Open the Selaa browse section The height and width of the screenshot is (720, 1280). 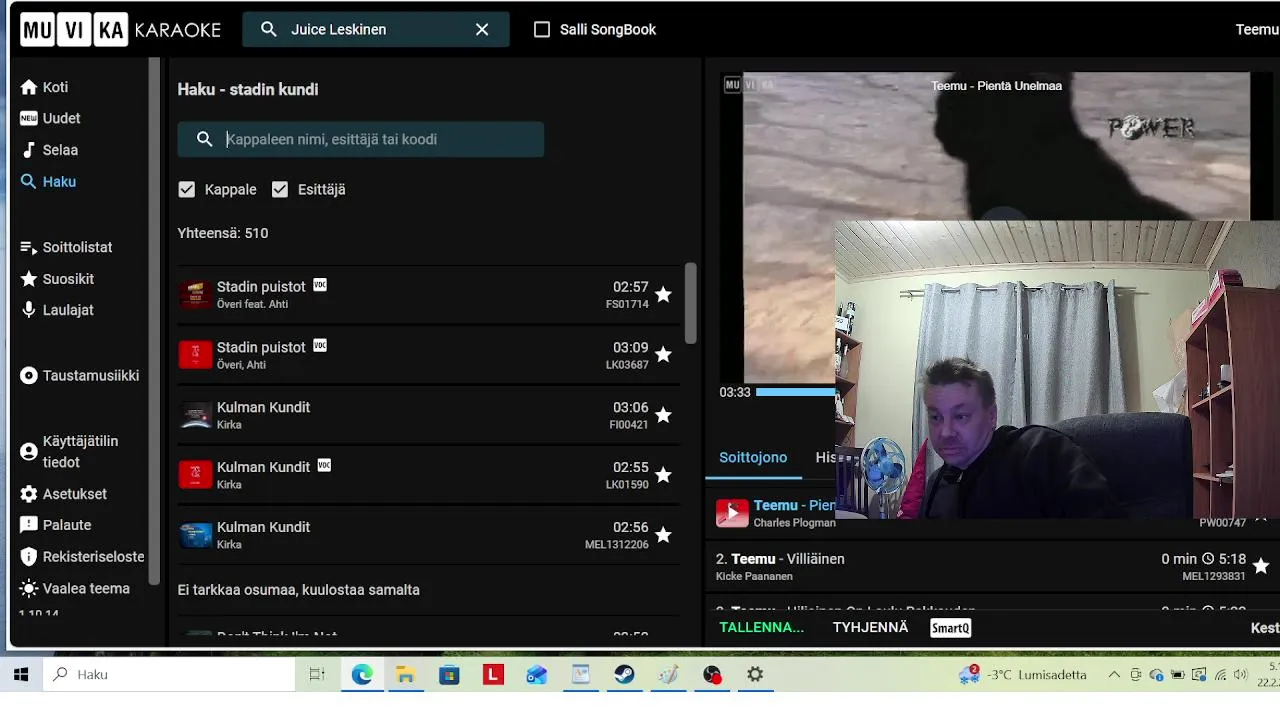click(x=49, y=150)
